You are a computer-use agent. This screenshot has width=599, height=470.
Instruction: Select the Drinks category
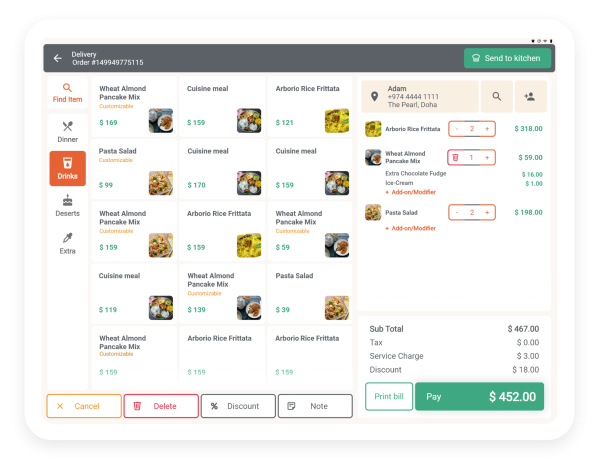point(68,169)
